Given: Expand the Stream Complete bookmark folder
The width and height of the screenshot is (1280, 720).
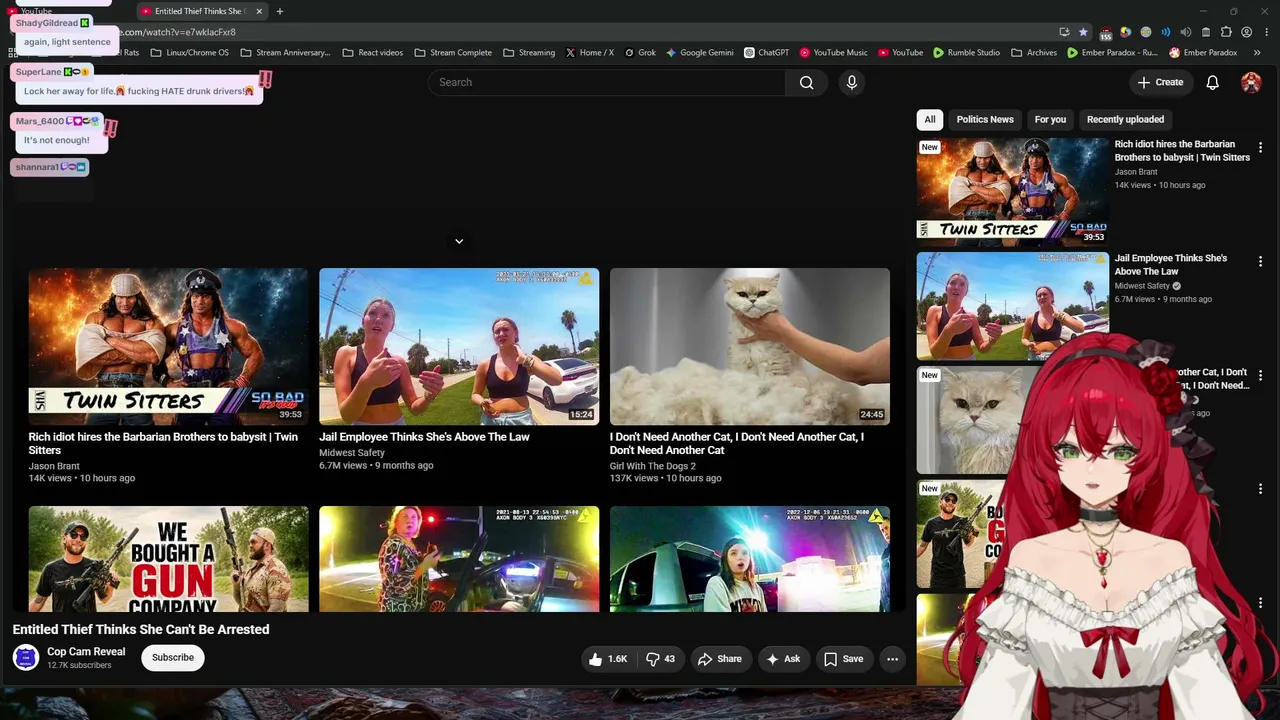Looking at the screenshot, I should tap(453, 52).
